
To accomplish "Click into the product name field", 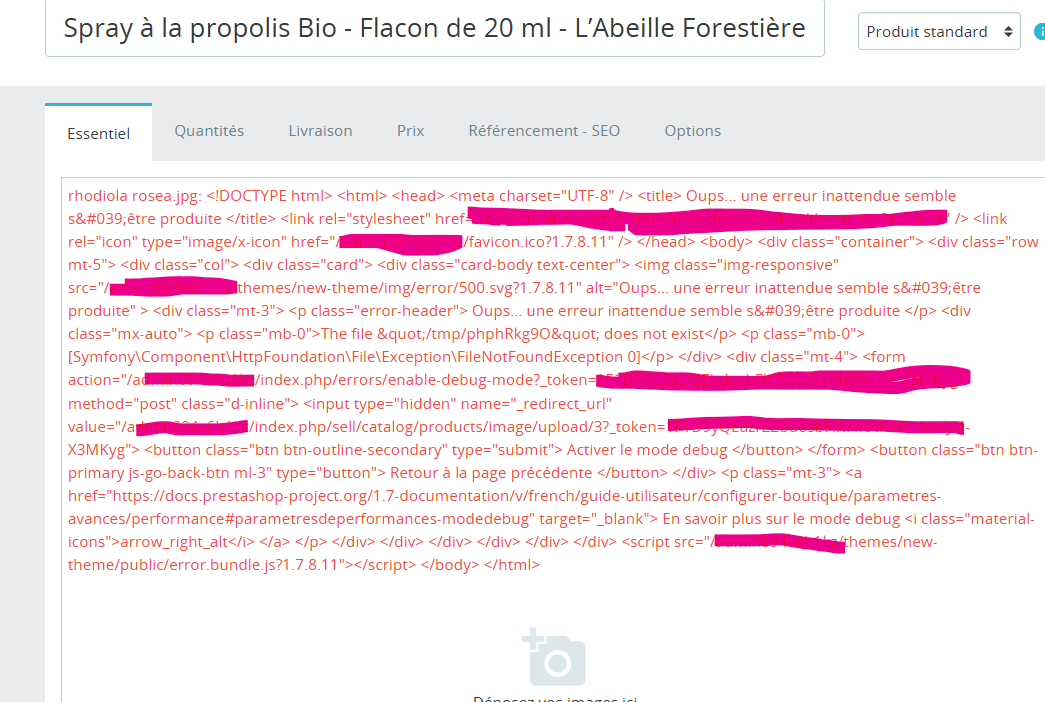I will tap(435, 29).
